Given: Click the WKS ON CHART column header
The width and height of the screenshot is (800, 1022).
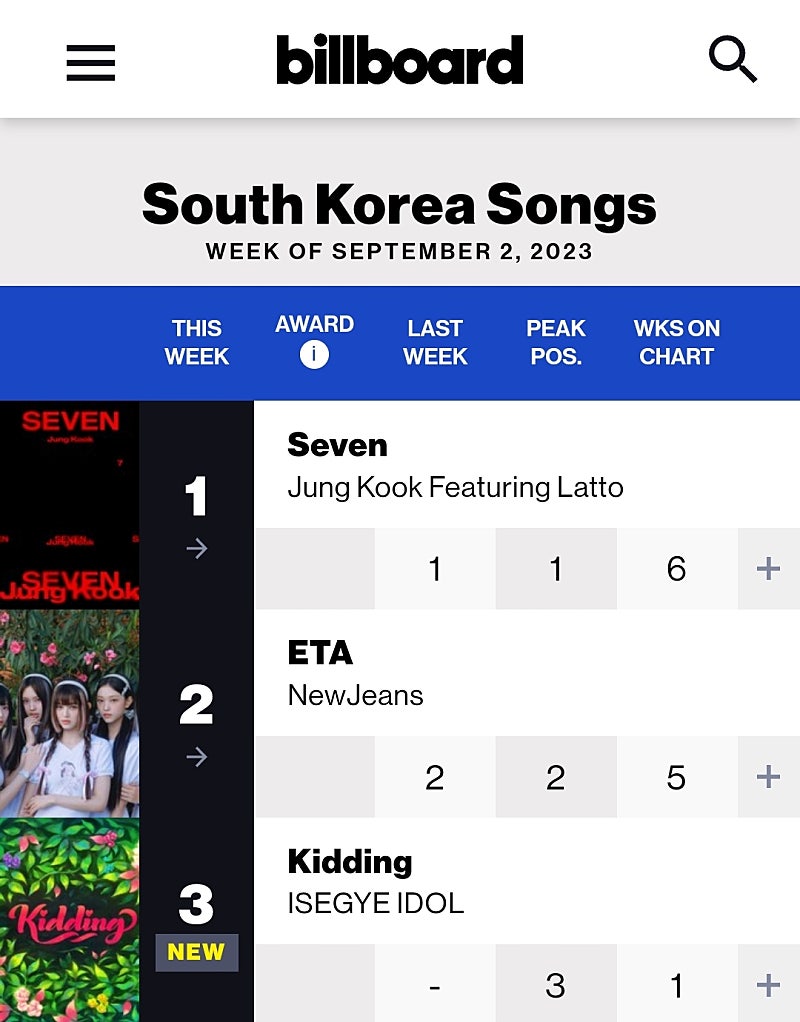Looking at the screenshot, I should (x=676, y=342).
